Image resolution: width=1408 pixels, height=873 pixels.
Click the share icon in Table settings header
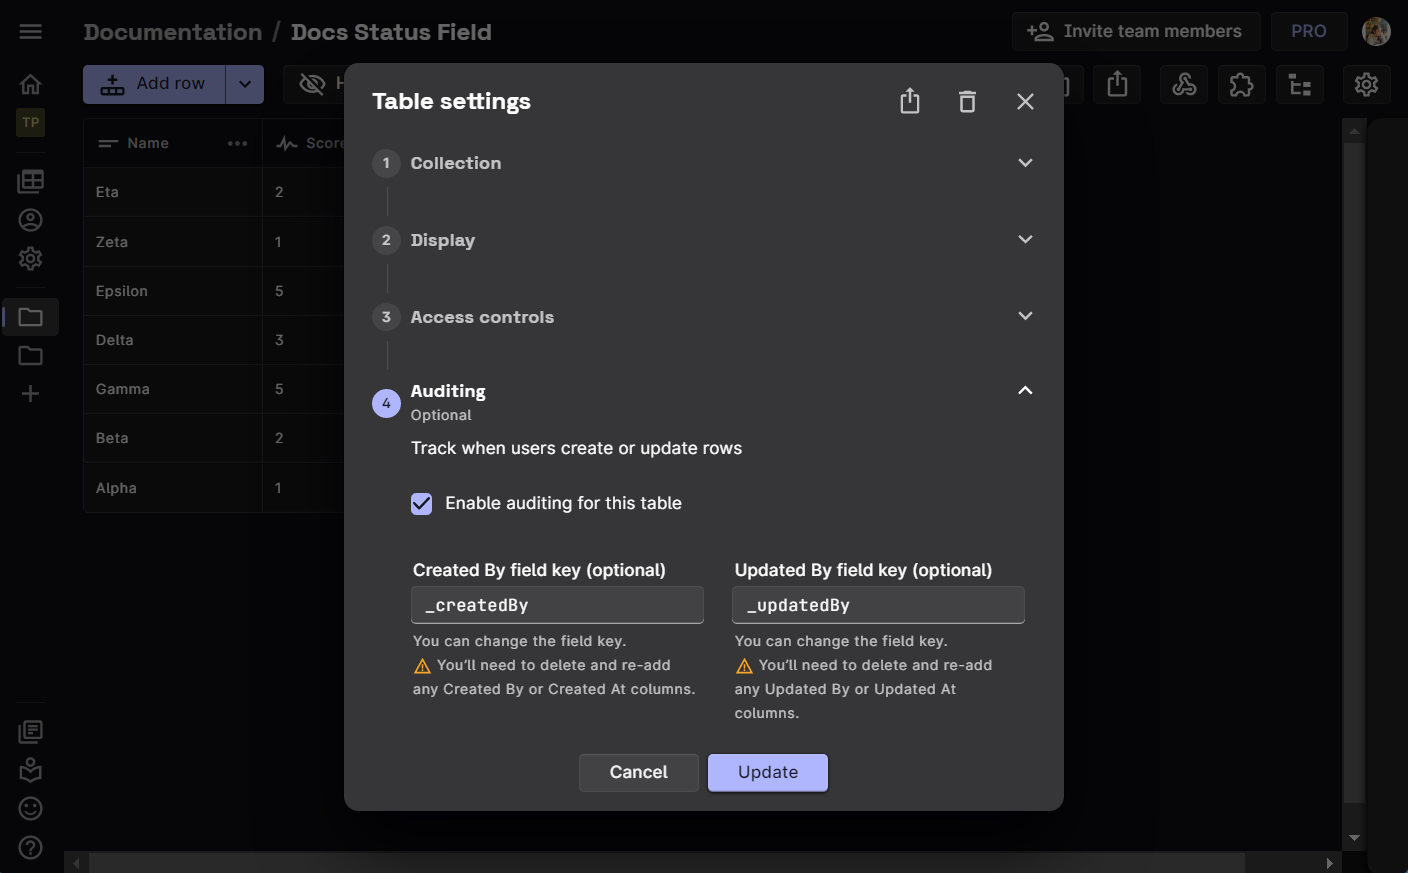tap(909, 102)
